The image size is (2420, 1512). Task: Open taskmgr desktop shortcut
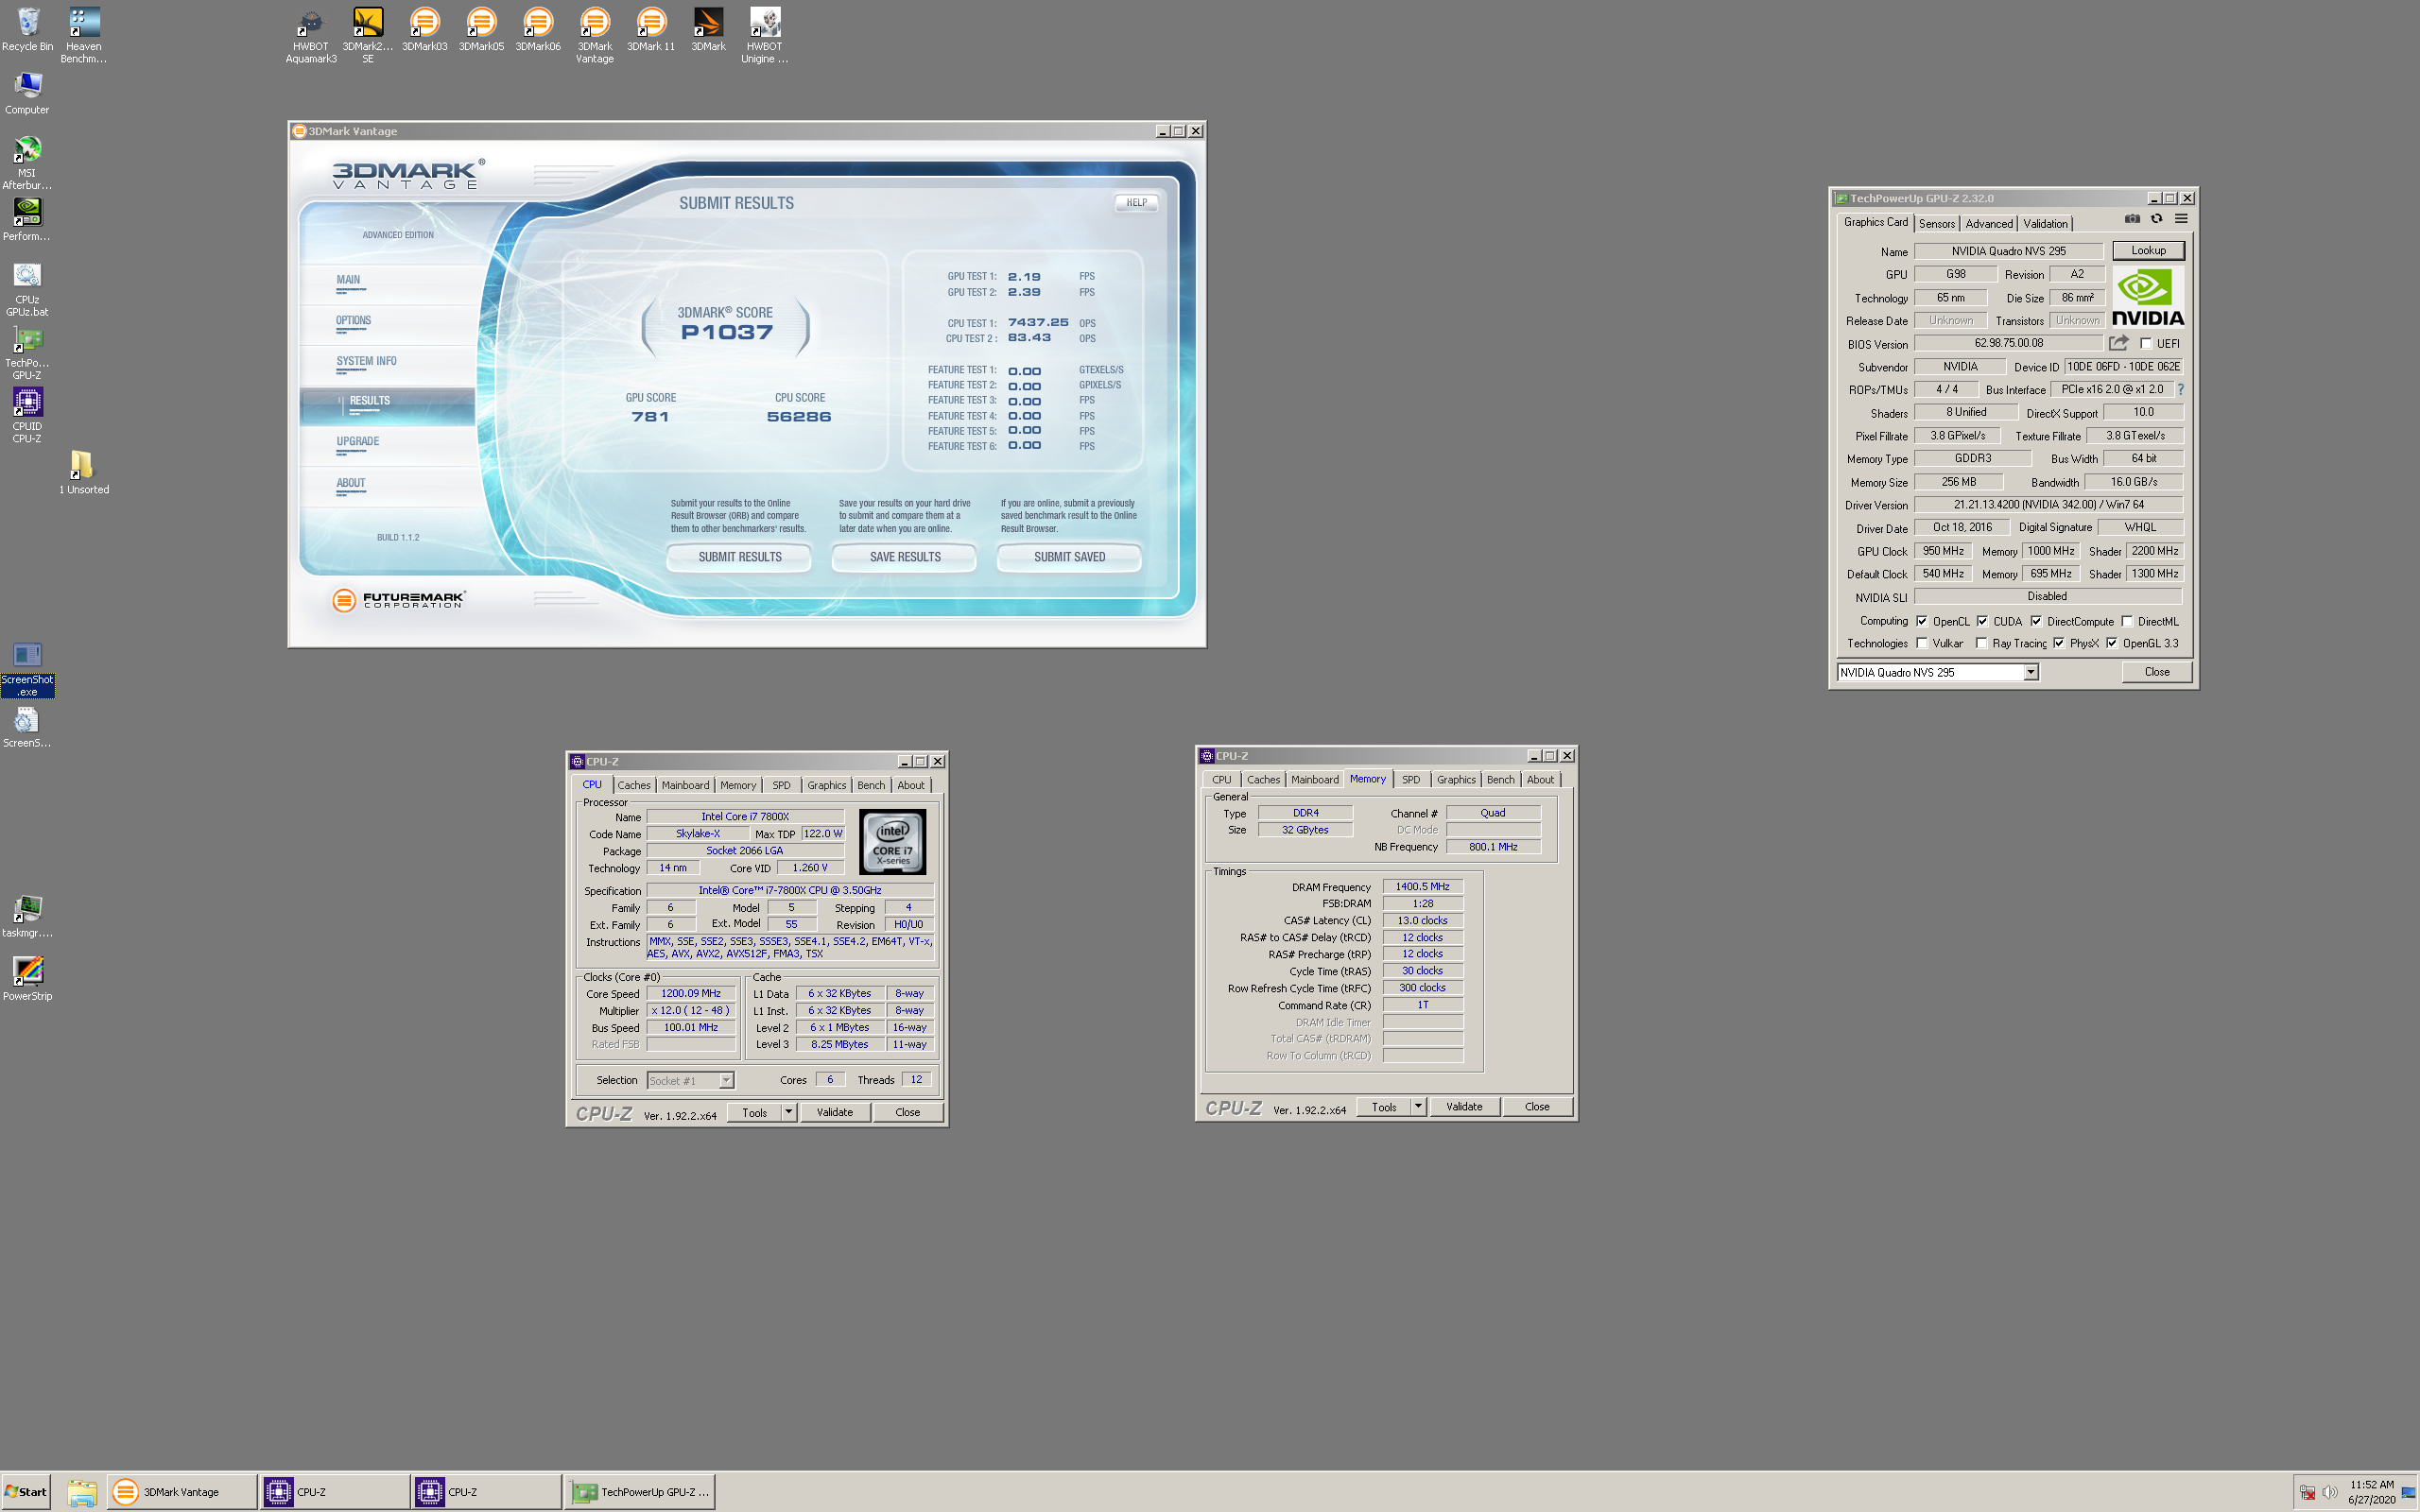[x=27, y=916]
